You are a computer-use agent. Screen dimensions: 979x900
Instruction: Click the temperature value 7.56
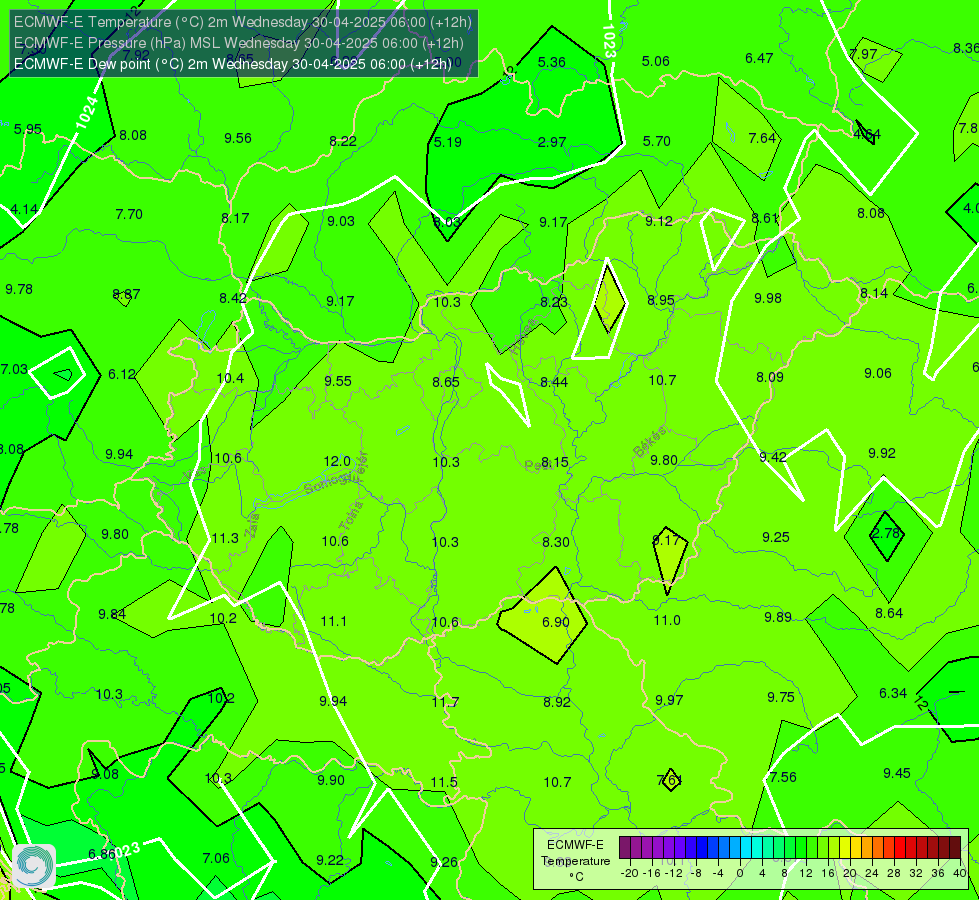tap(783, 777)
